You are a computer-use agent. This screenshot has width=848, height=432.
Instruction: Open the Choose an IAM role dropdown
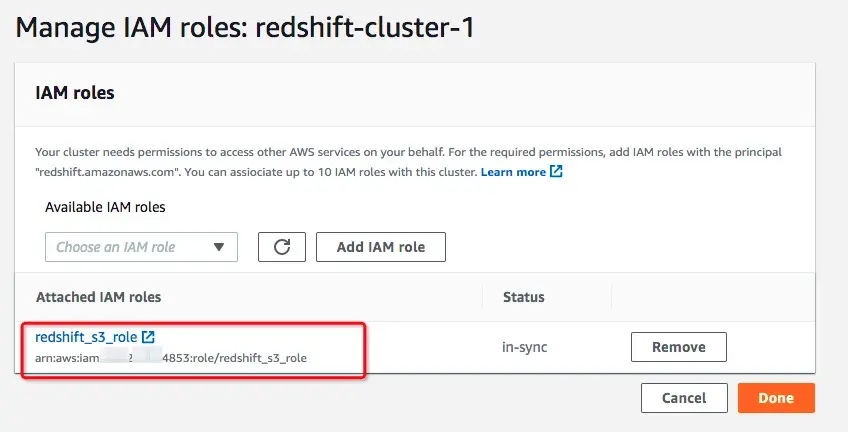[141, 247]
